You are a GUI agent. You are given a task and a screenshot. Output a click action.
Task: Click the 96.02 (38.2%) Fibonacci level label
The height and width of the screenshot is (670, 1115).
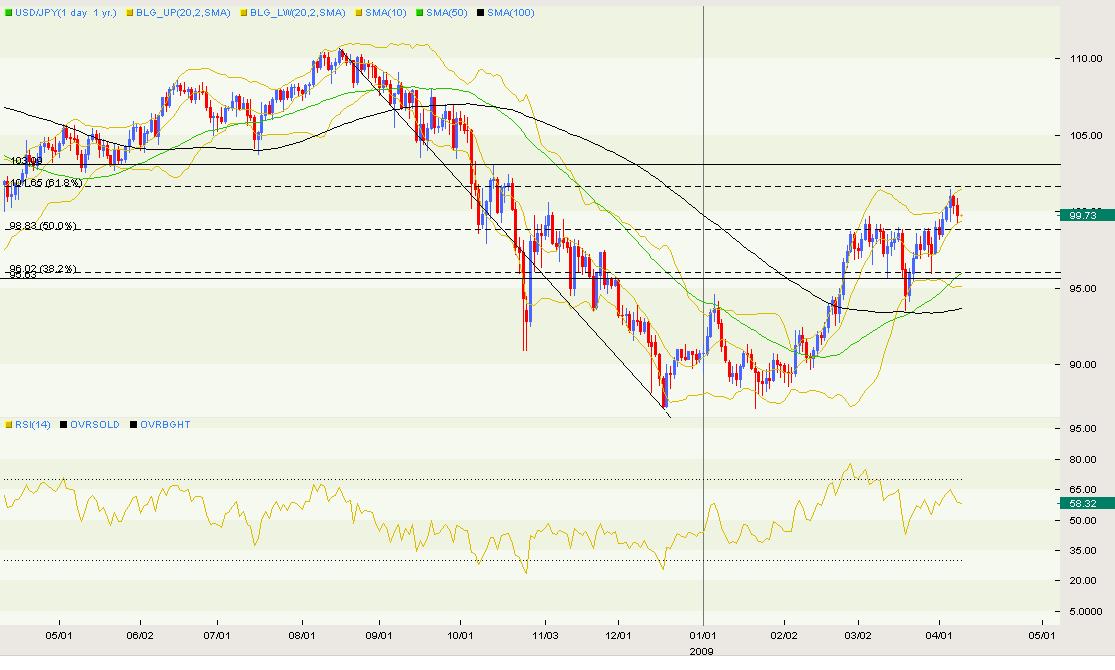43,269
